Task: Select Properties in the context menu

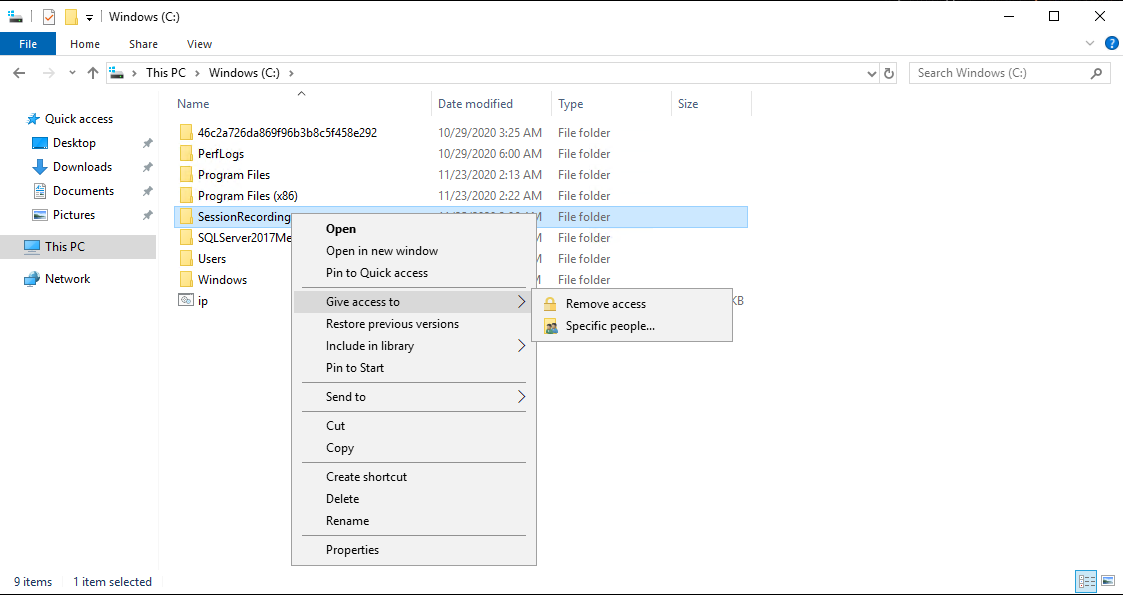Action: [353, 549]
